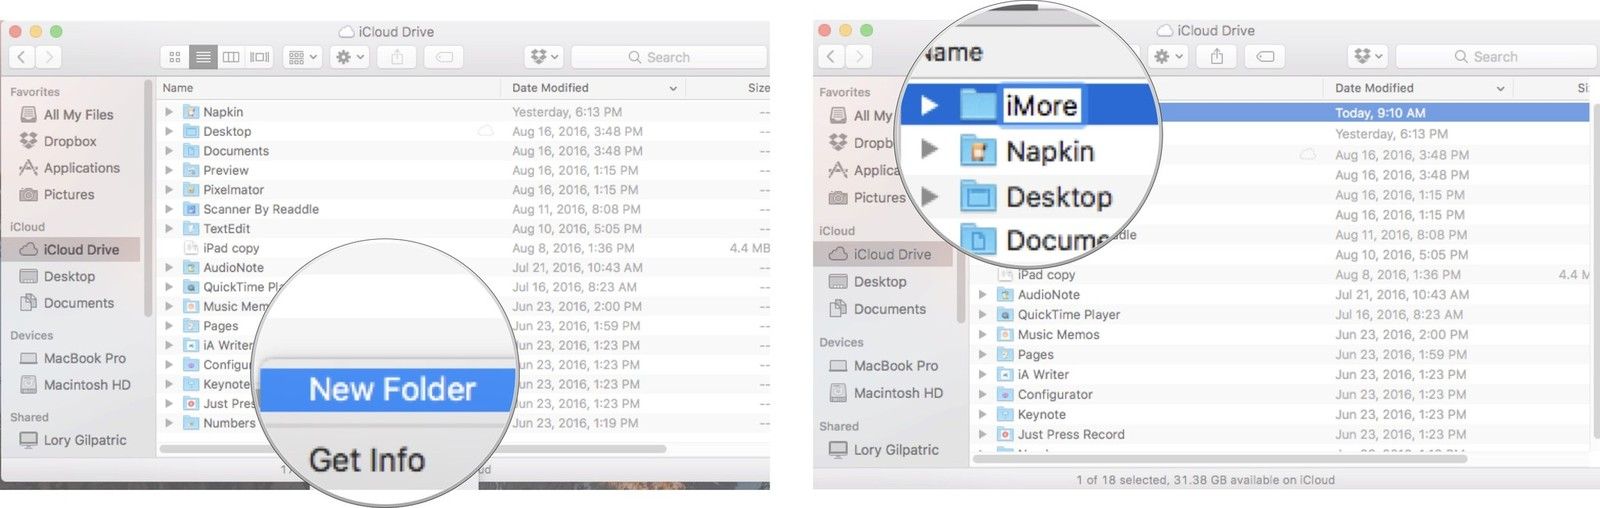
Task: Select Scanner By Readdle folder icon in left window
Action: [191, 209]
